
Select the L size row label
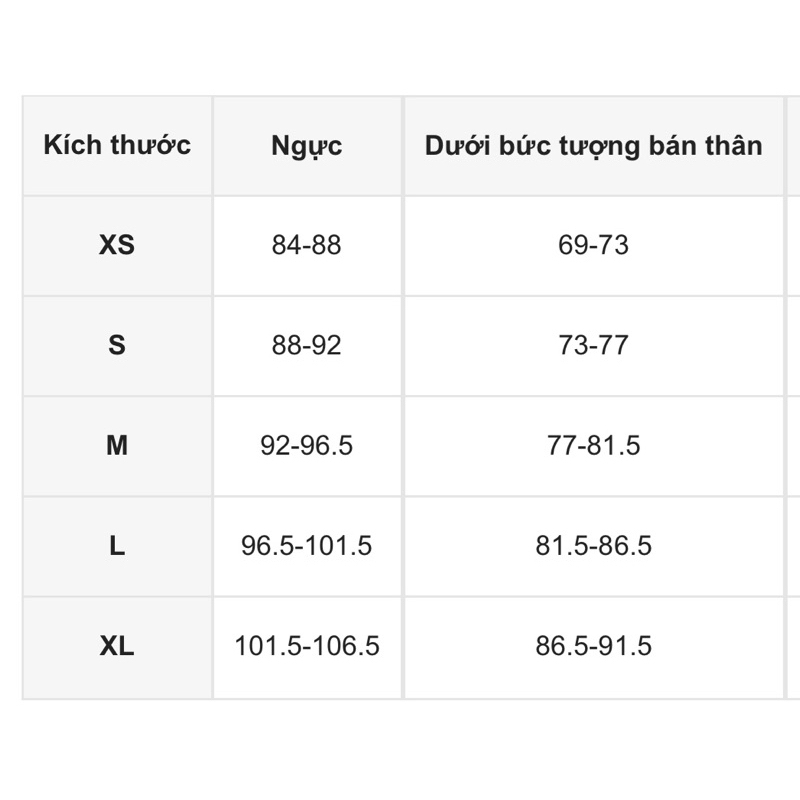[x=117, y=546]
